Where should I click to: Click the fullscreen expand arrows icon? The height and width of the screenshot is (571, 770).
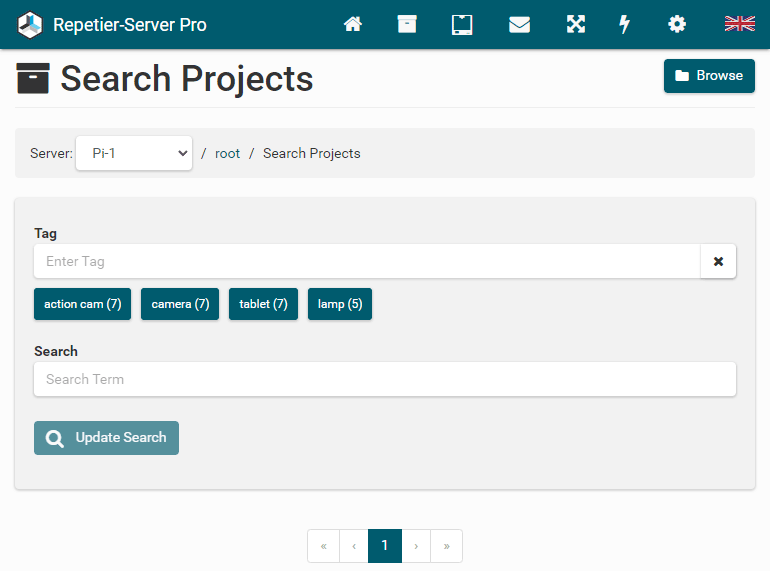(x=576, y=24)
